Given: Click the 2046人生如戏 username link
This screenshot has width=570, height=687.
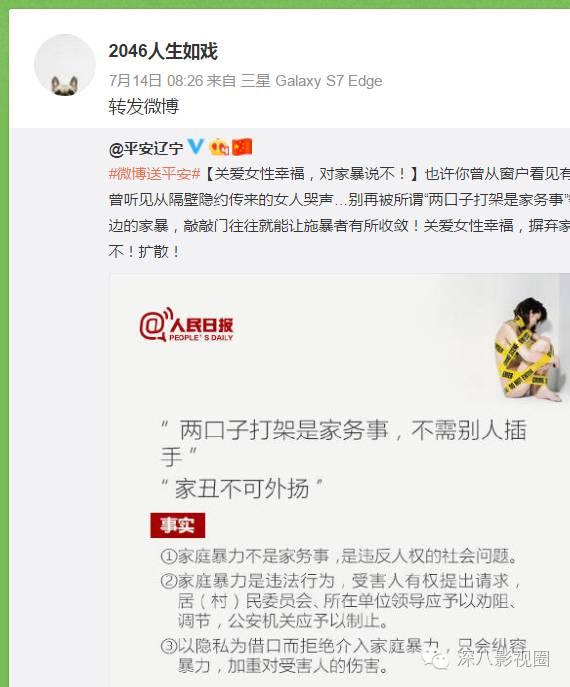Looking at the screenshot, I should [x=163, y=51].
